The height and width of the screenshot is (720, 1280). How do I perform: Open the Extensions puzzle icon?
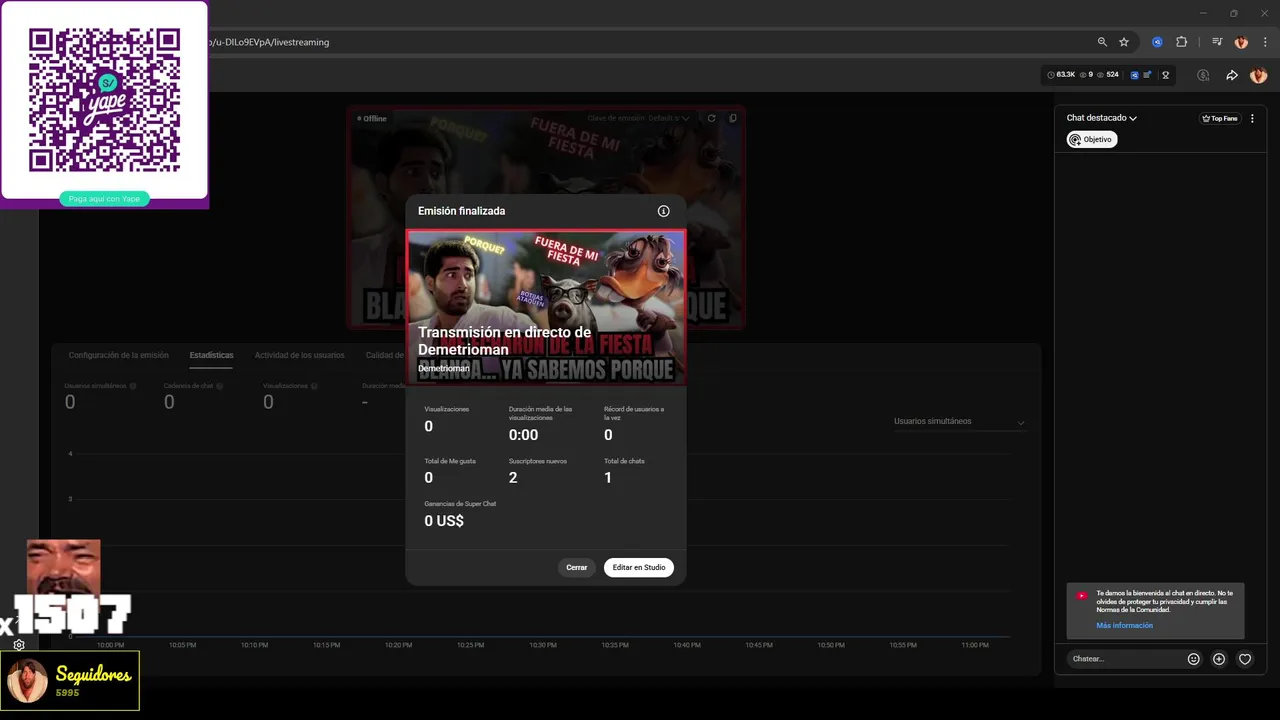1181,42
